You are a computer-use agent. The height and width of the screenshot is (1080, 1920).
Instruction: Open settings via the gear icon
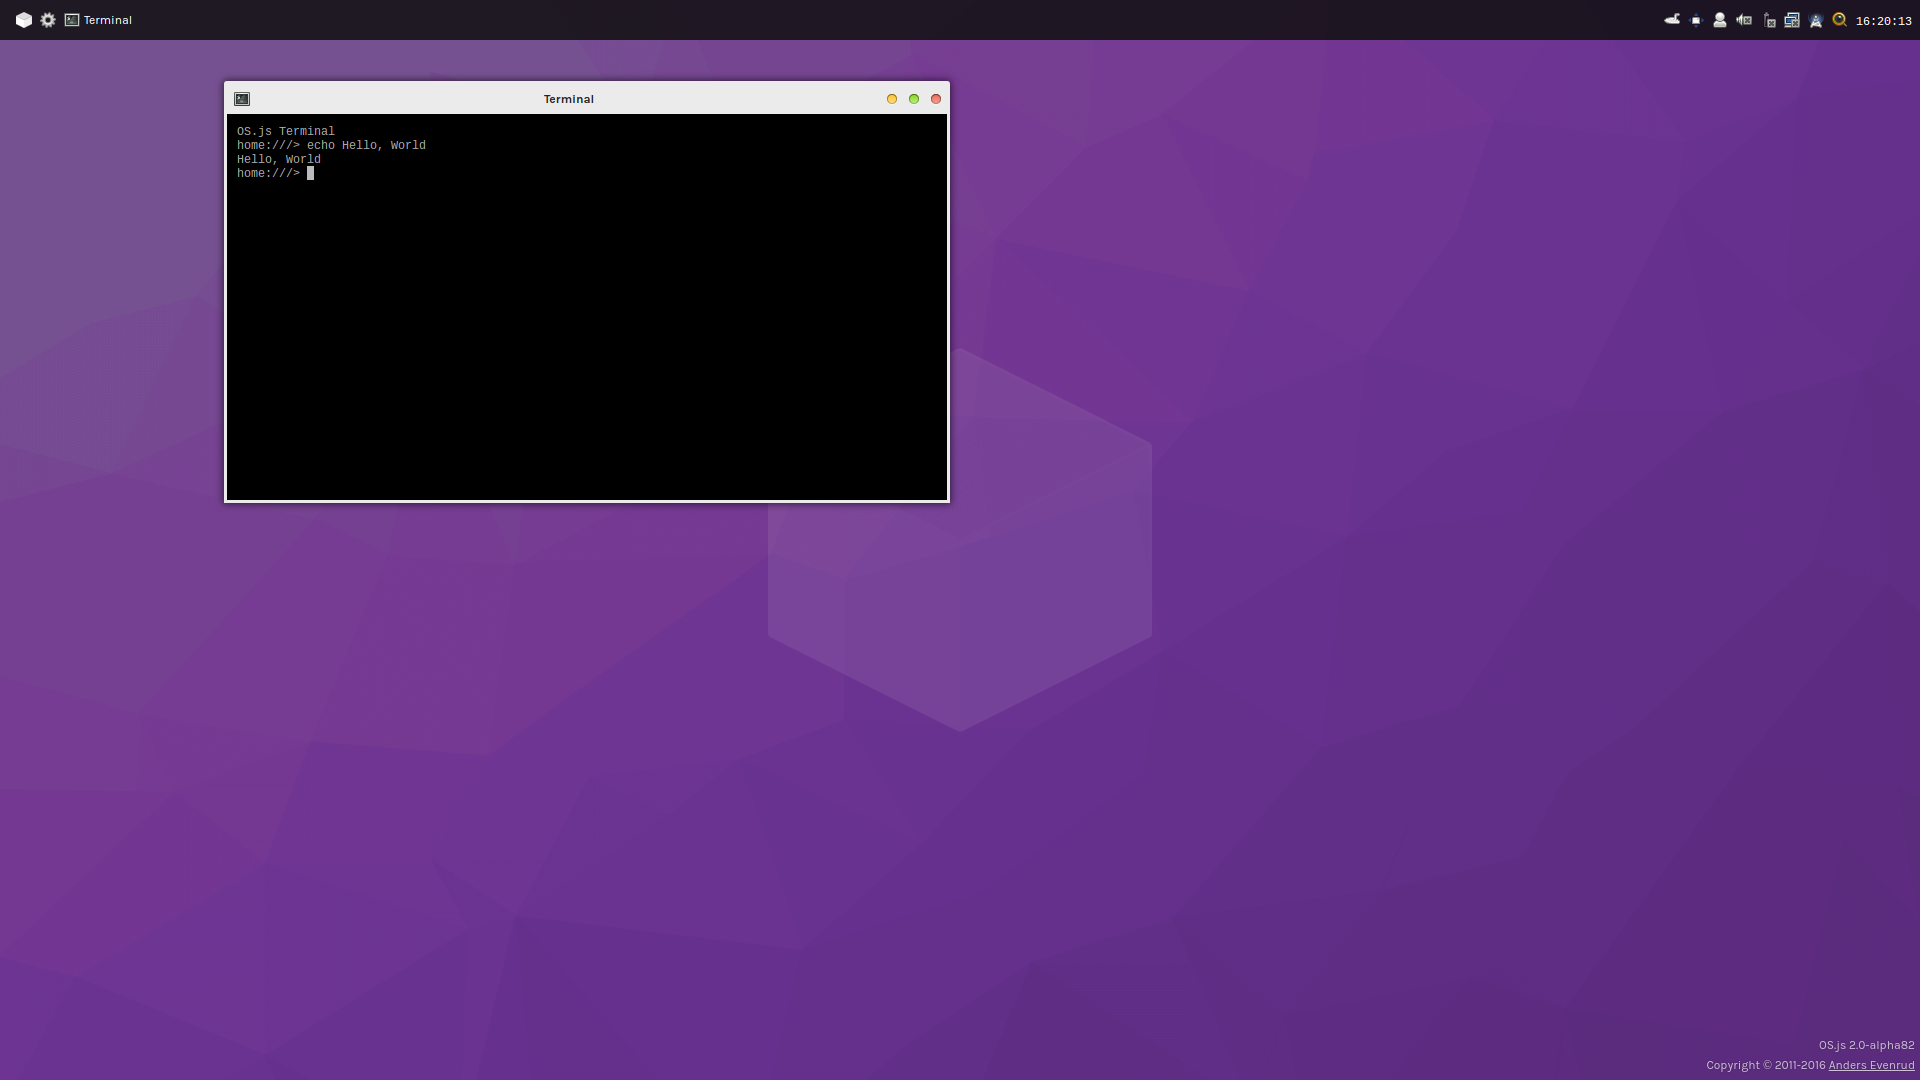point(48,20)
